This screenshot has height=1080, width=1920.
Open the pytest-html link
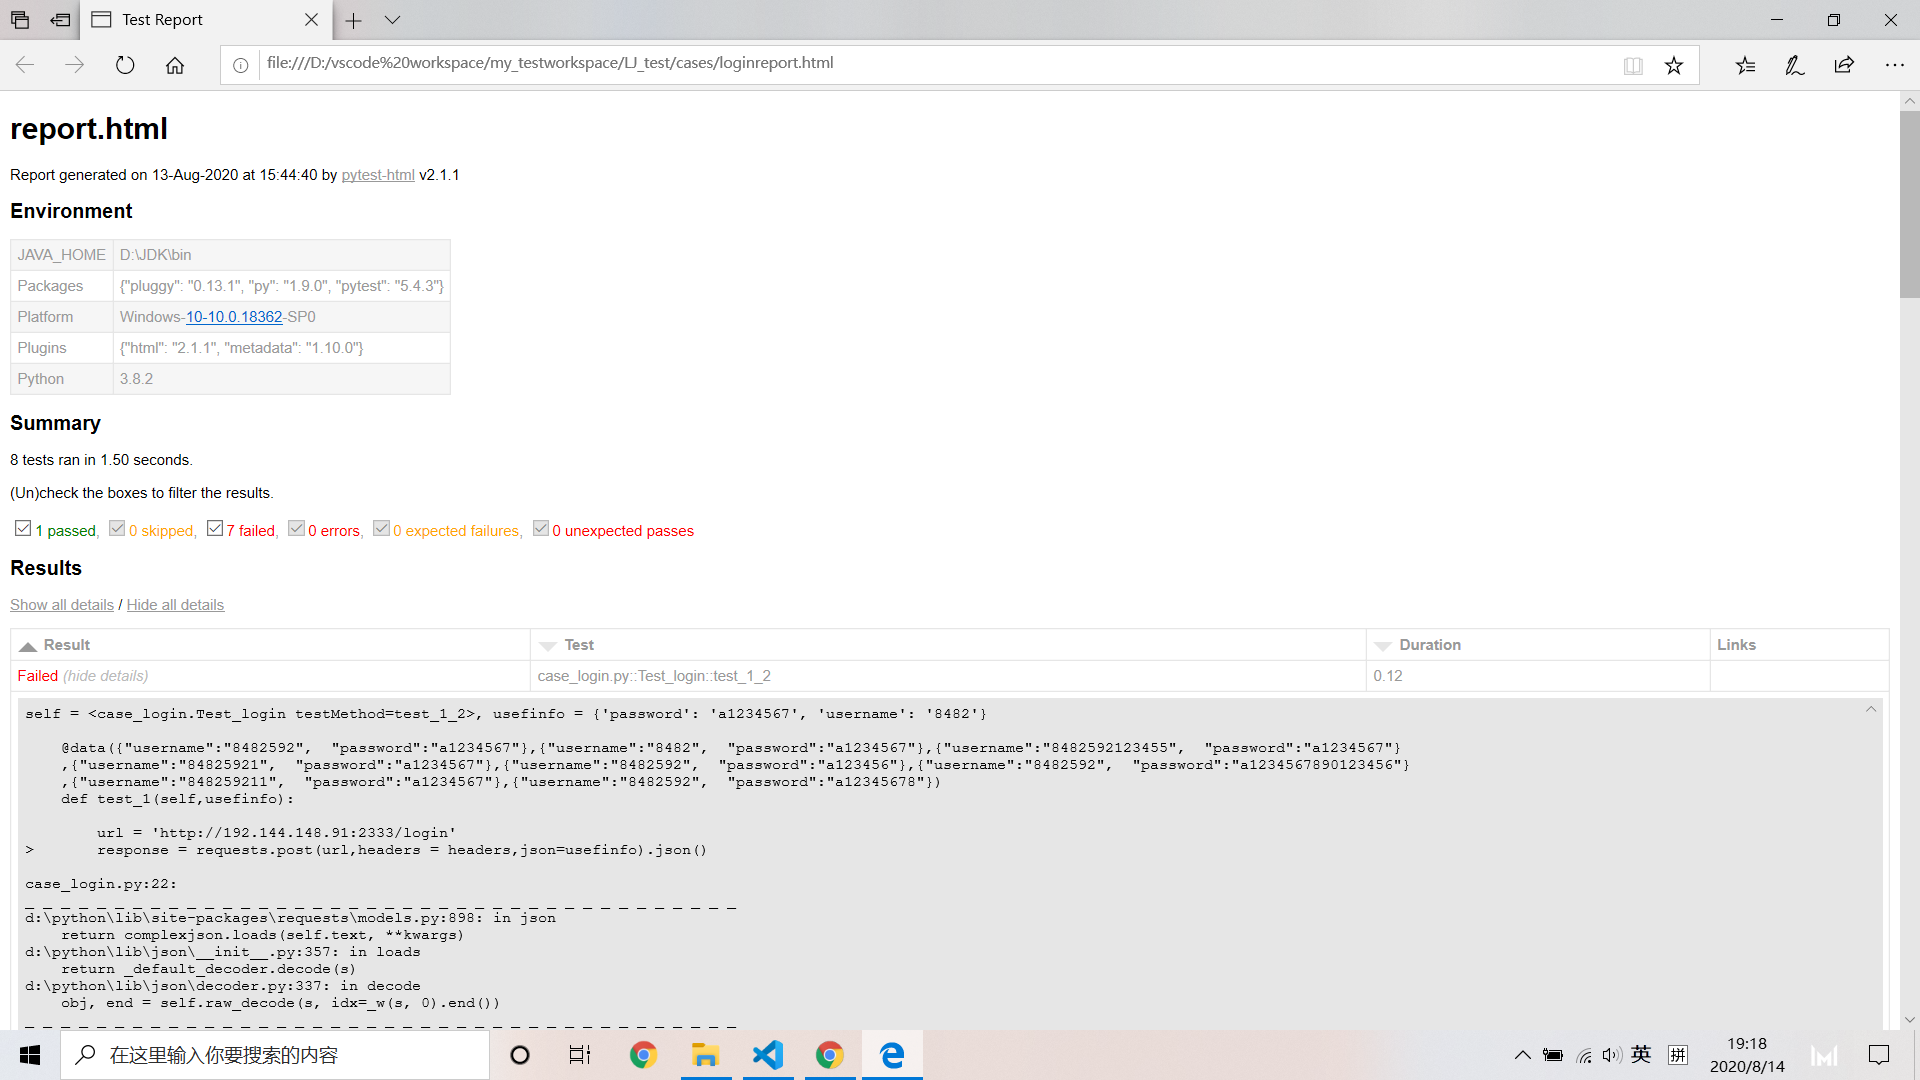378,175
